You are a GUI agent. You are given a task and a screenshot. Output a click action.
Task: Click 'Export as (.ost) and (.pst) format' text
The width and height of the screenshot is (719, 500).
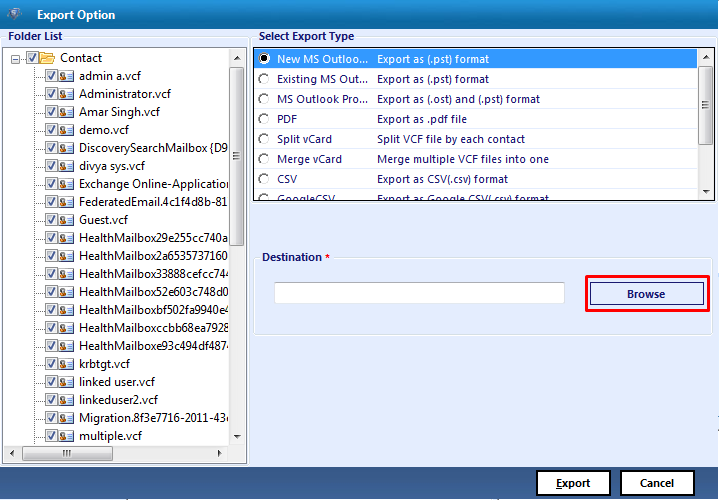point(459,99)
